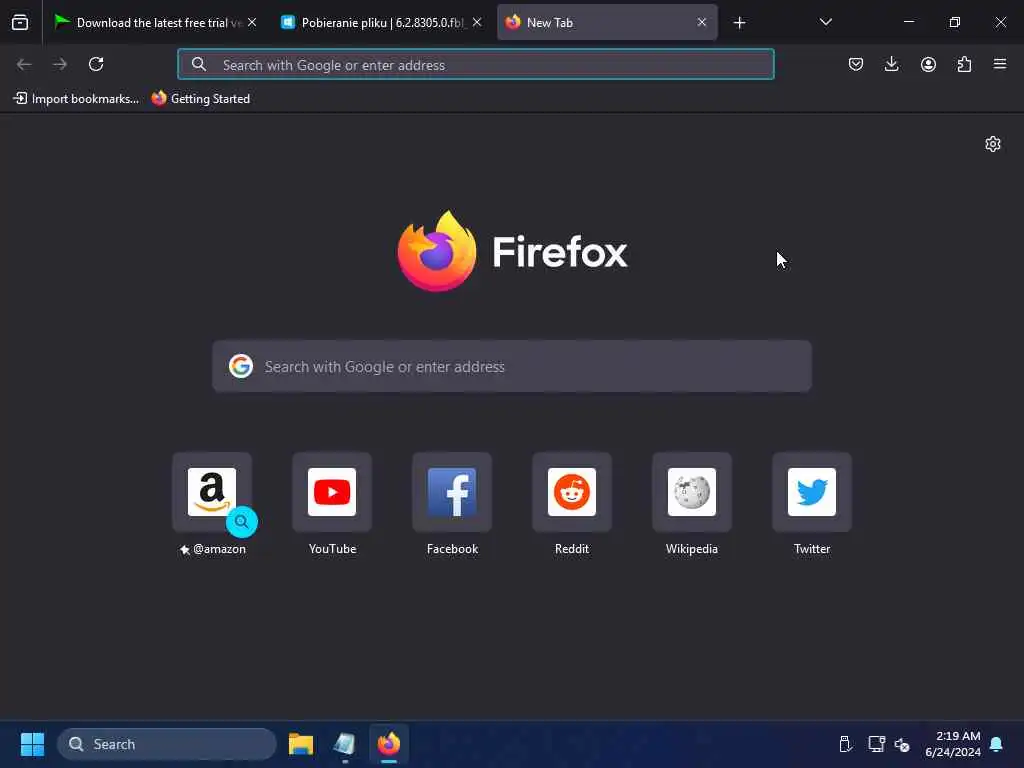Switch to Pobieranie pliku tab
Screen dimensions: 1024x768
click(x=382, y=22)
